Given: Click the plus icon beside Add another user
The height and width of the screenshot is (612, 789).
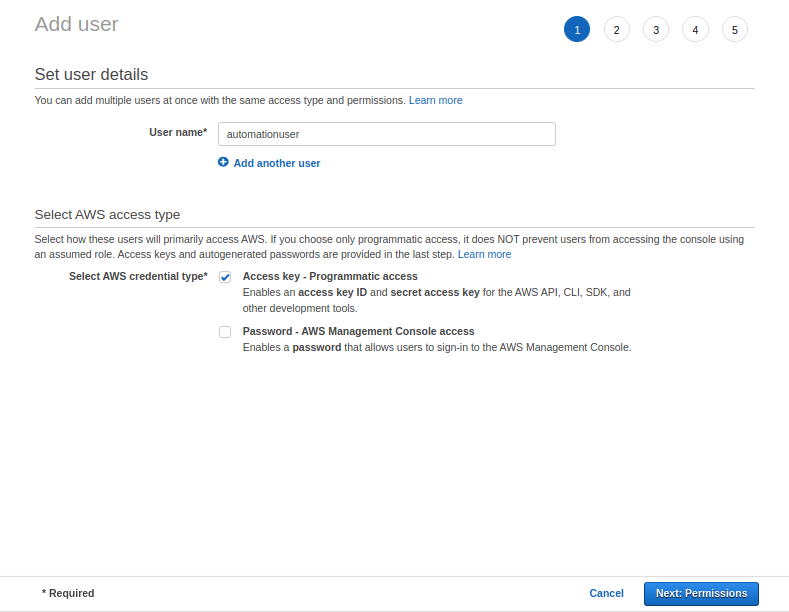Looking at the screenshot, I should [x=223, y=162].
